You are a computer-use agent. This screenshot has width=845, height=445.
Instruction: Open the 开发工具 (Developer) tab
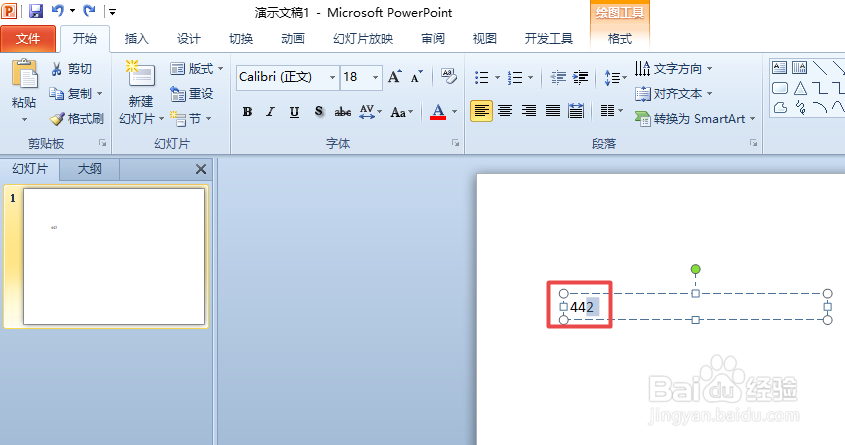pyautogui.click(x=549, y=39)
